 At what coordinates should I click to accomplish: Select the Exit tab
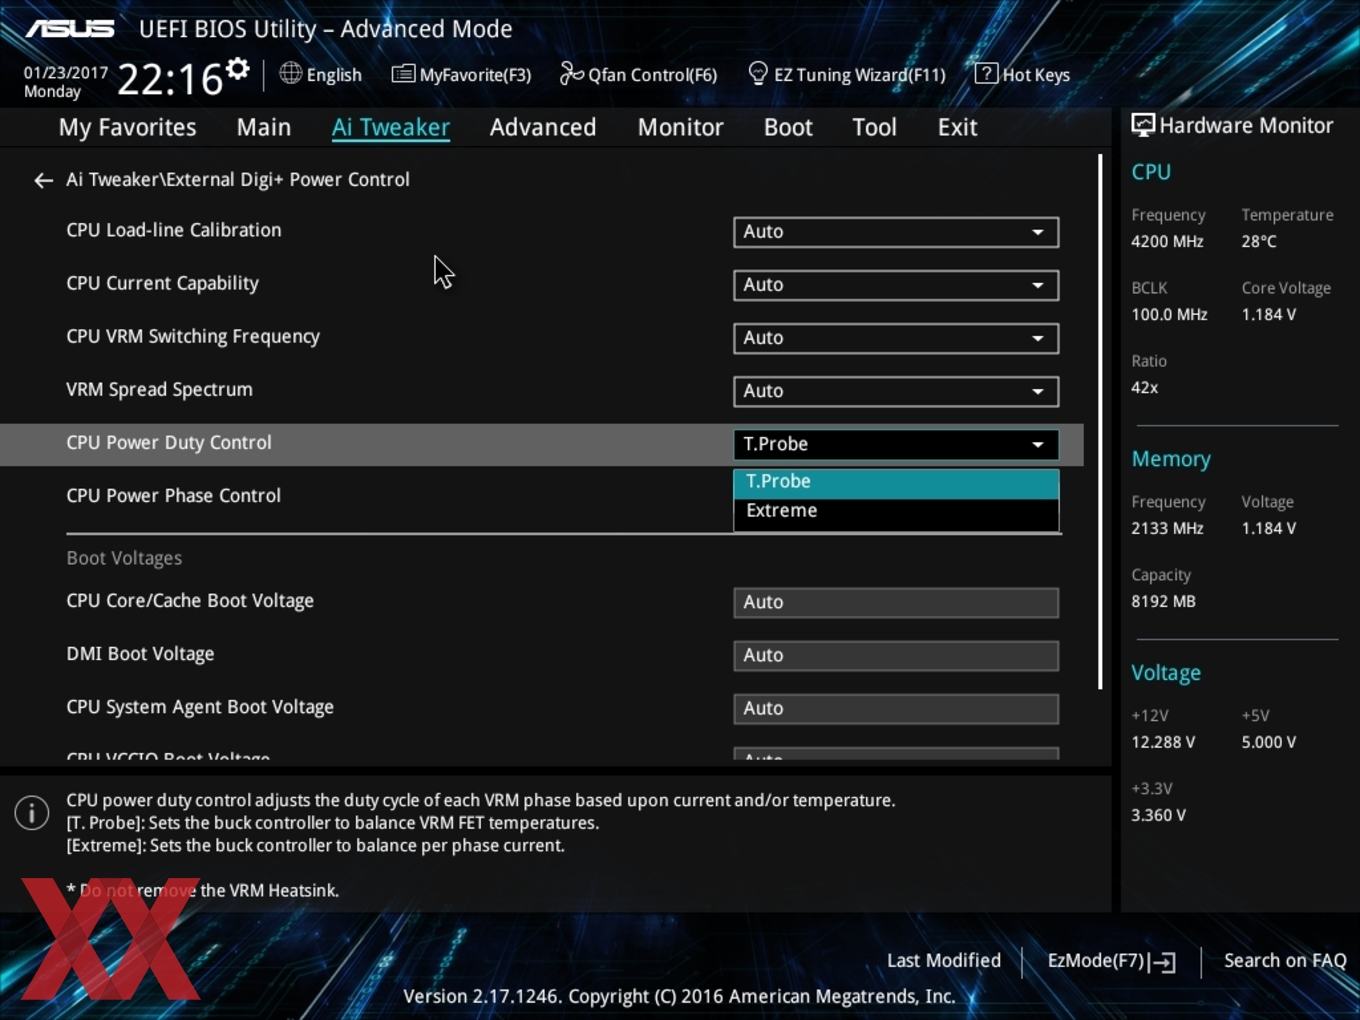957,127
